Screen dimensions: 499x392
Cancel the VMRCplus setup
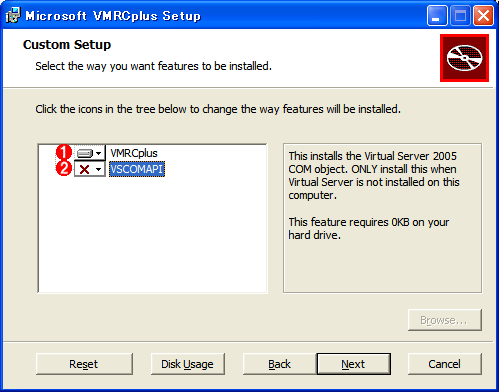[x=445, y=364]
